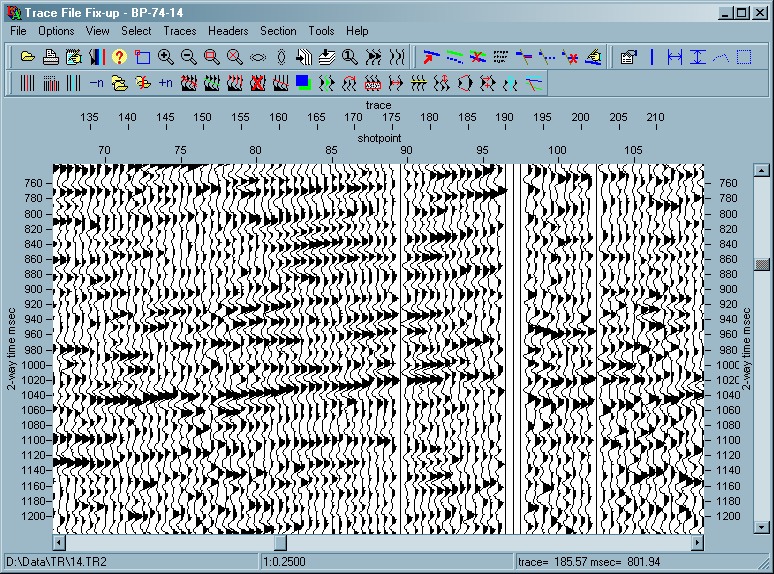Click the blue '+n' toolbar icon
This screenshot has width=774, height=574.
point(166,83)
